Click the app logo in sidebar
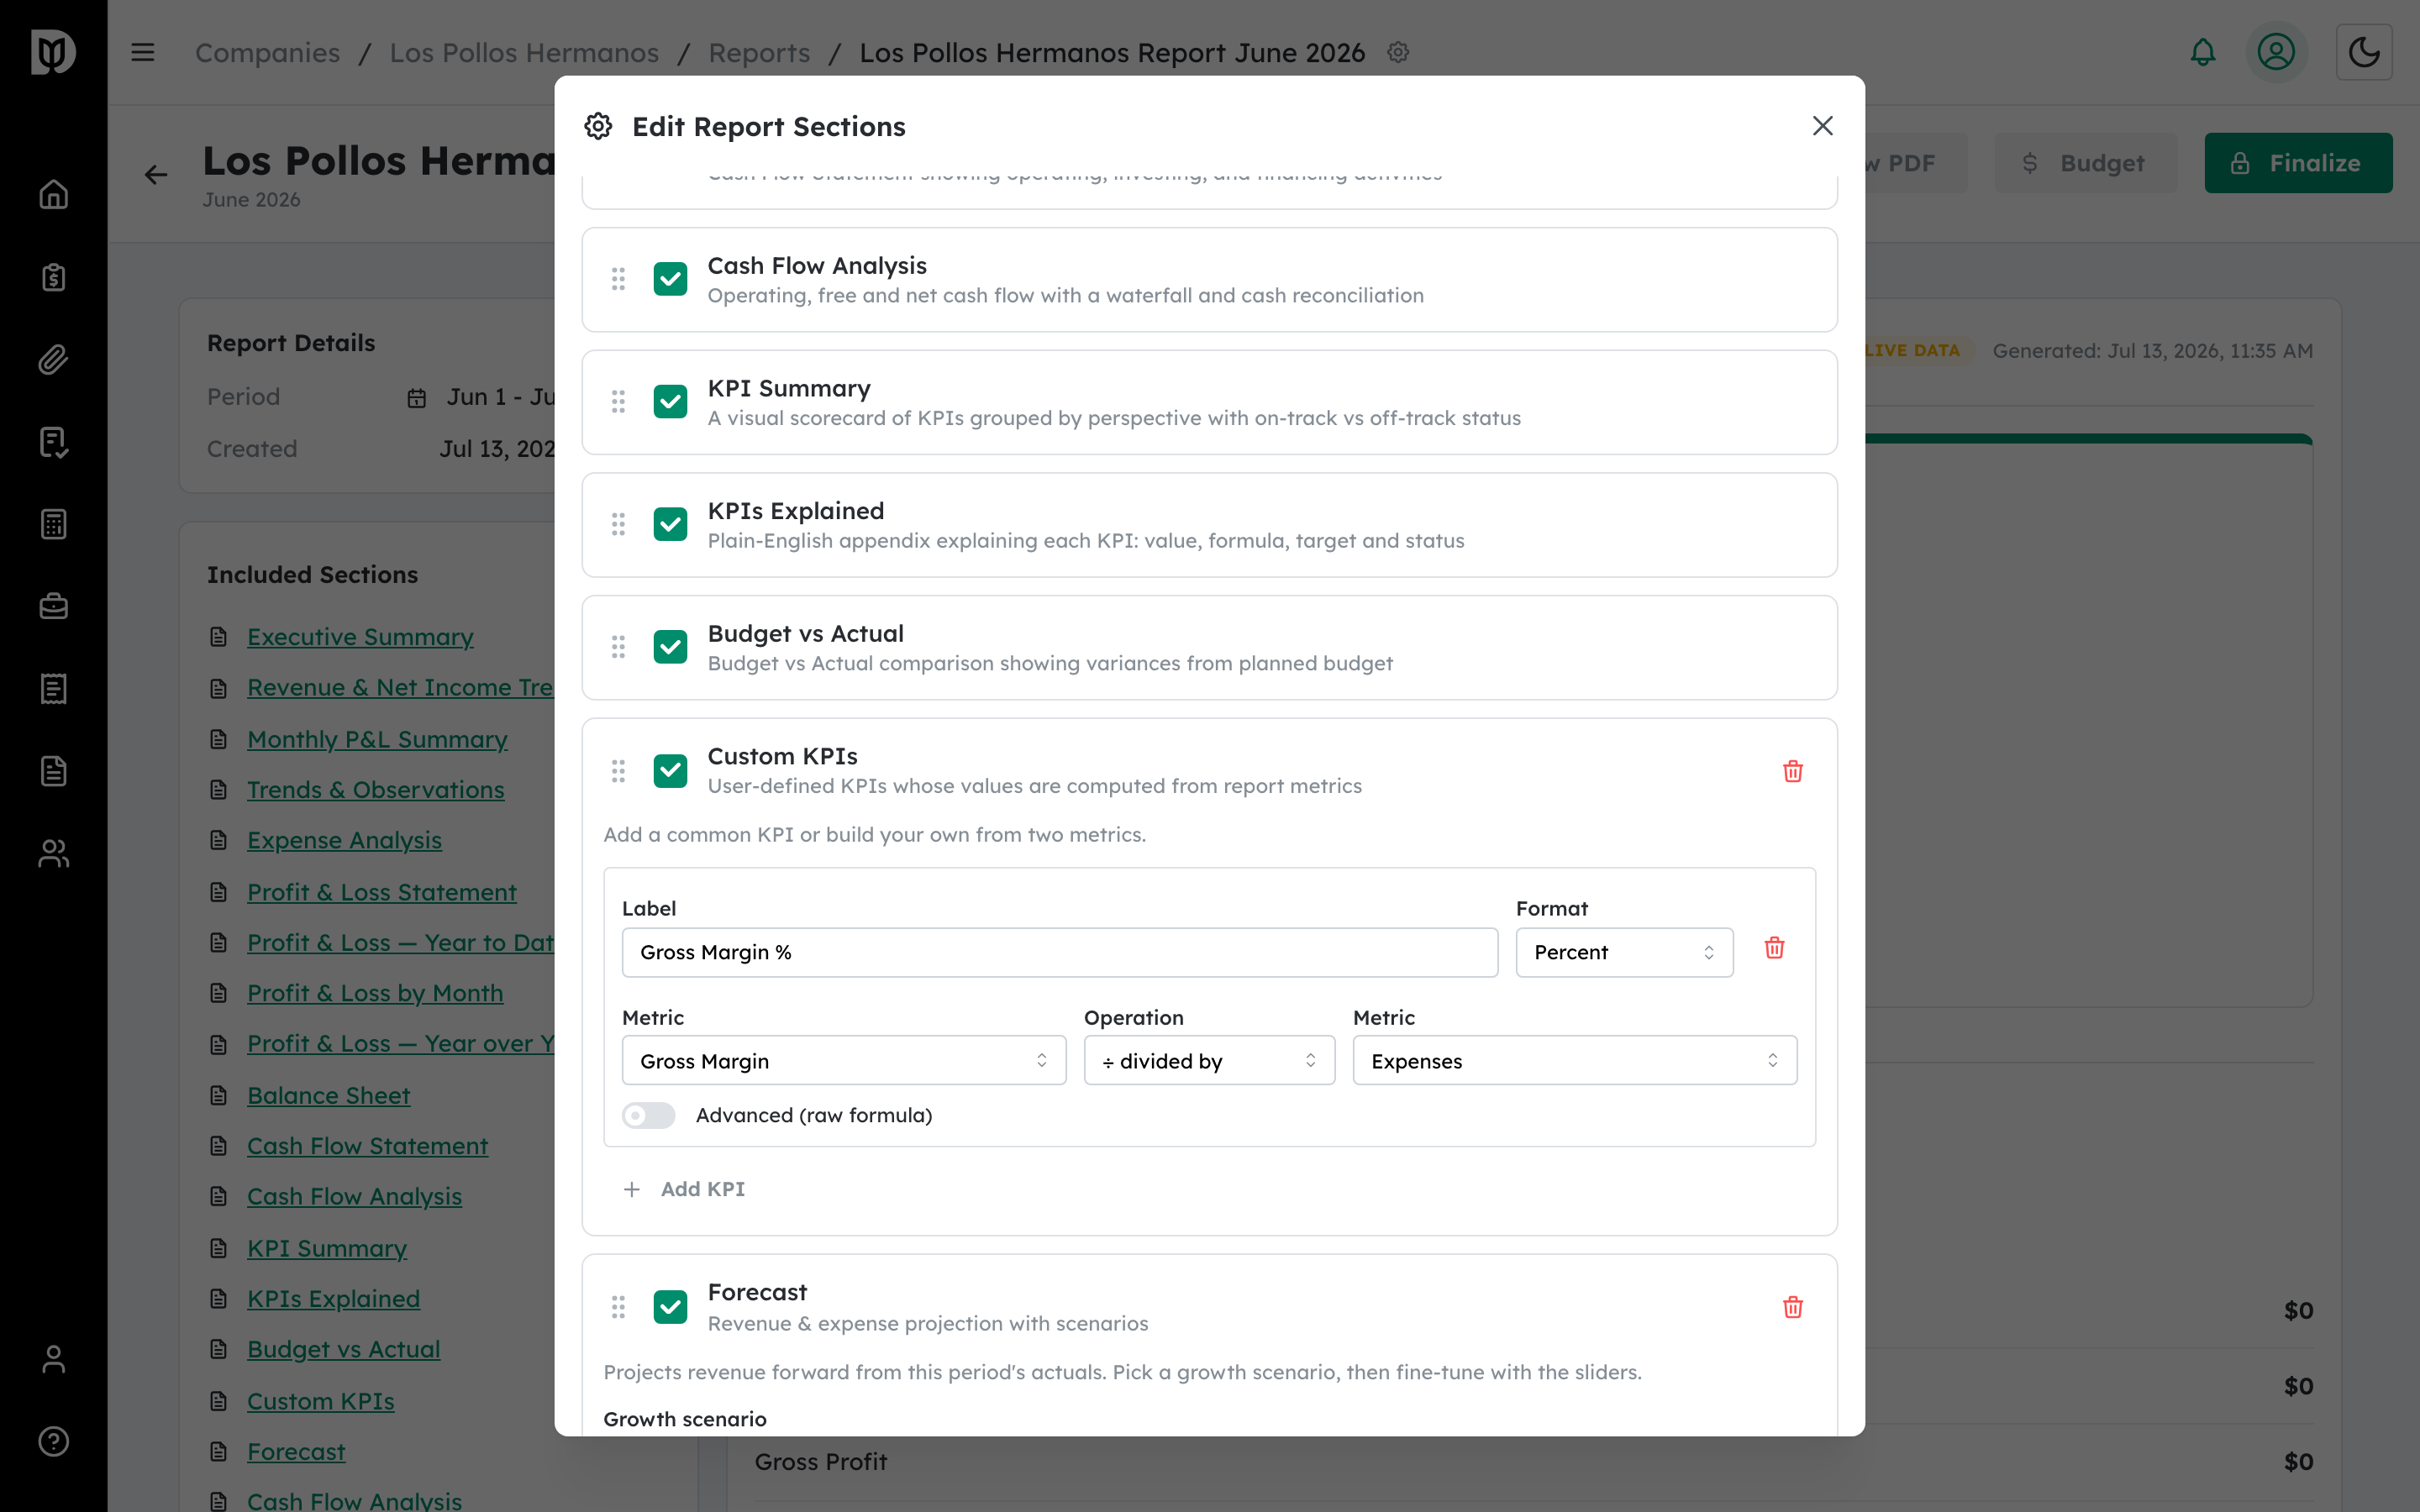 [x=53, y=52]
